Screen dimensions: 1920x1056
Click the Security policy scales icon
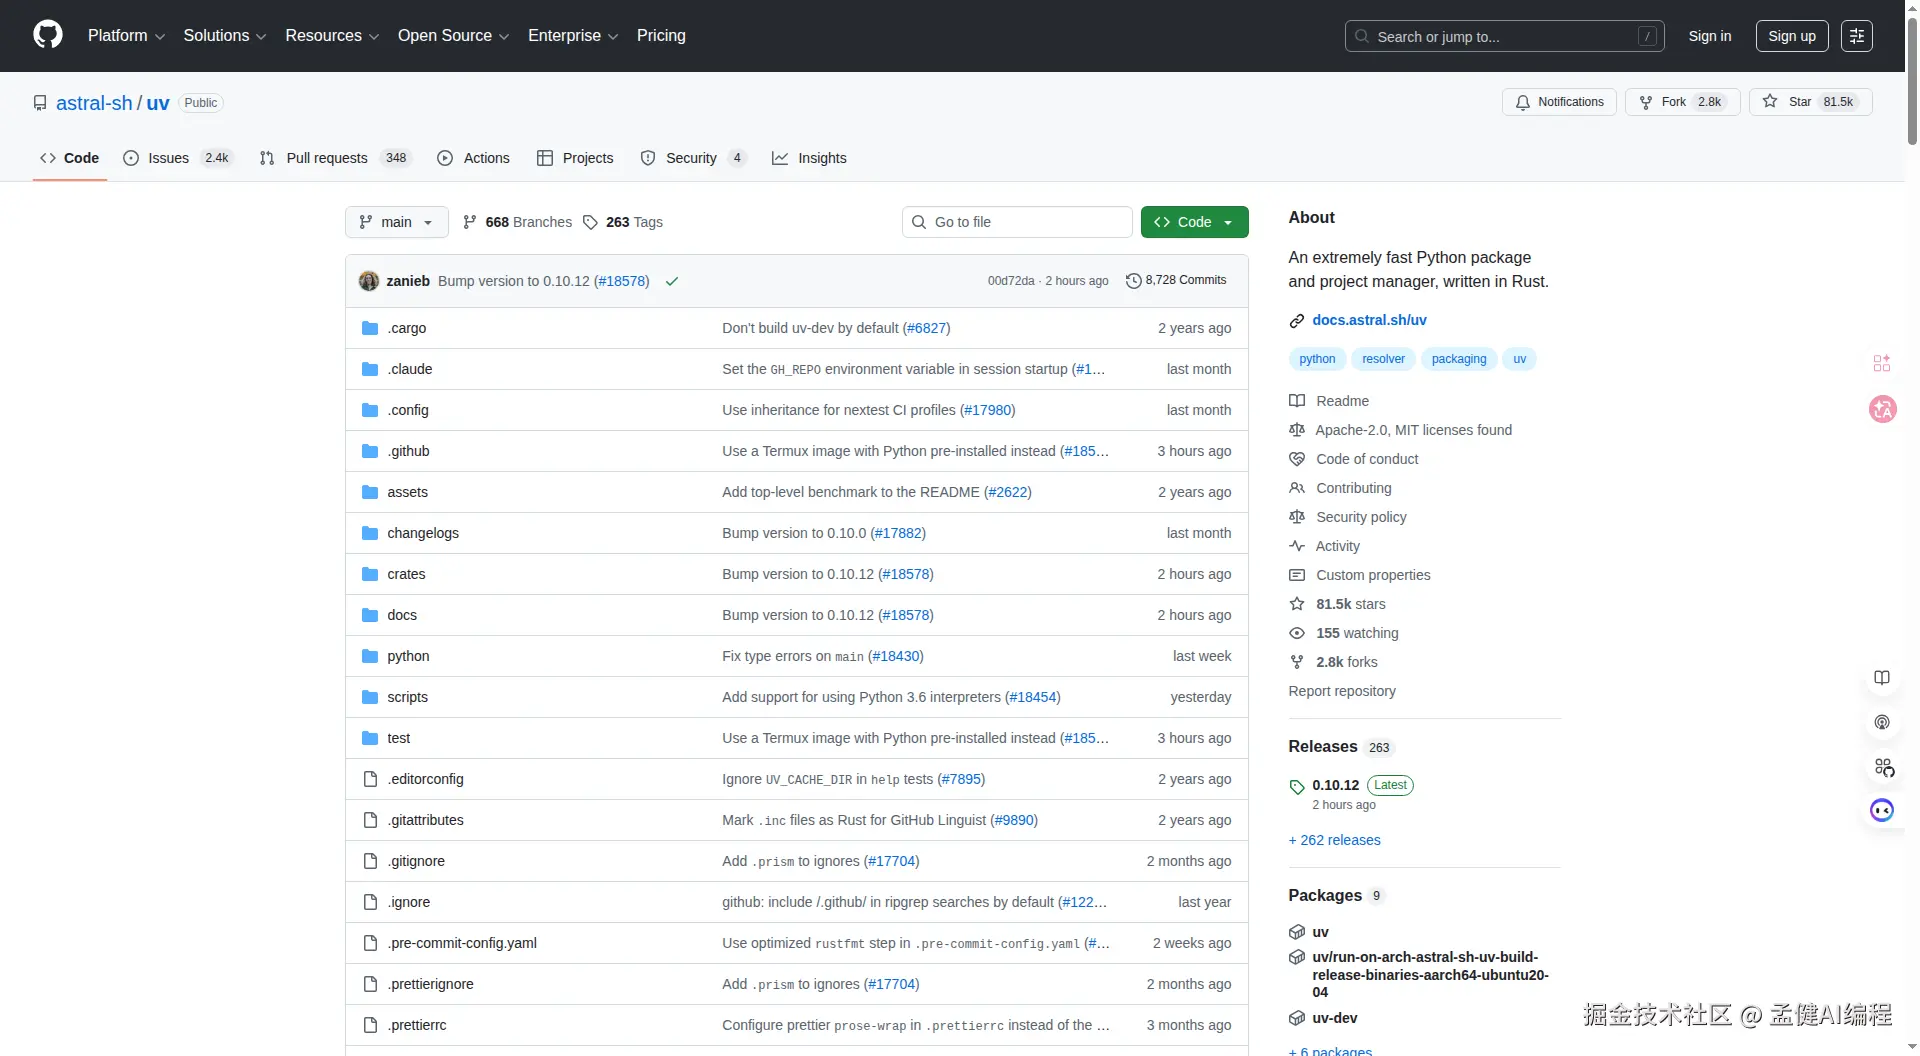click(1296, 517)
